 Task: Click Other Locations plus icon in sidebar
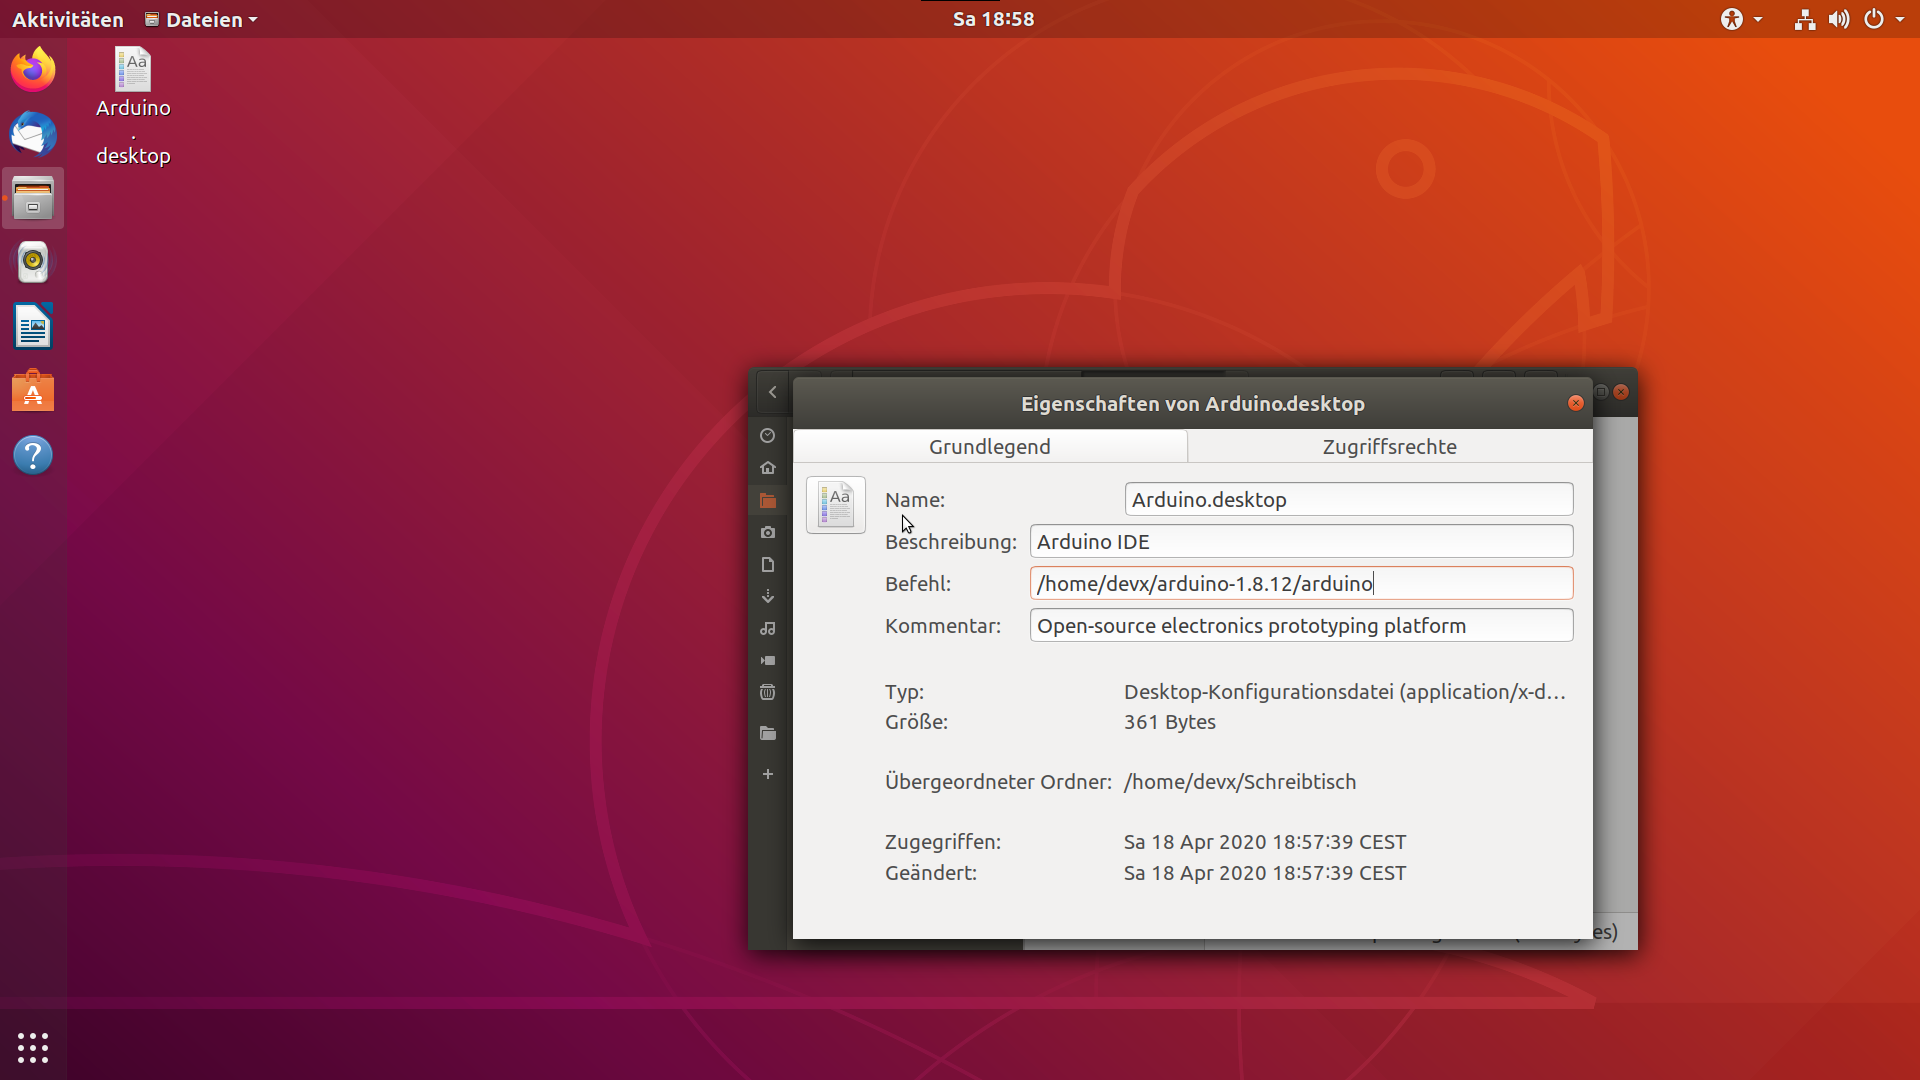768,774
